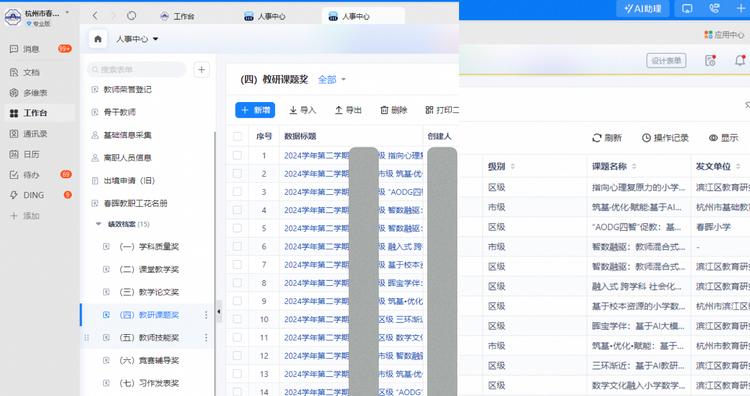Image resolution: width=750 pixels, height=396 pixels.
Task: Open the 人事中心 dropdown beside home icon
Action: (137, 39)
